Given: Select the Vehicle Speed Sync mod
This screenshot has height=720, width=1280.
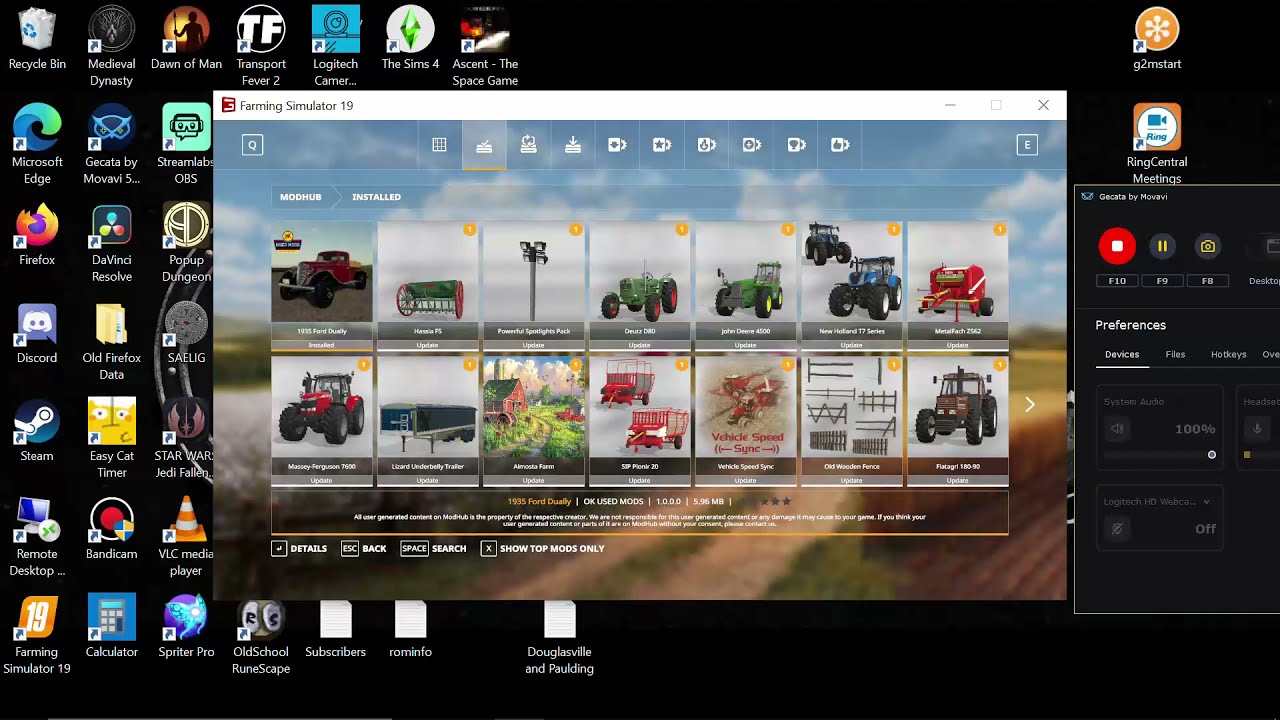Looking at the screenshot, I should (746, 421).
